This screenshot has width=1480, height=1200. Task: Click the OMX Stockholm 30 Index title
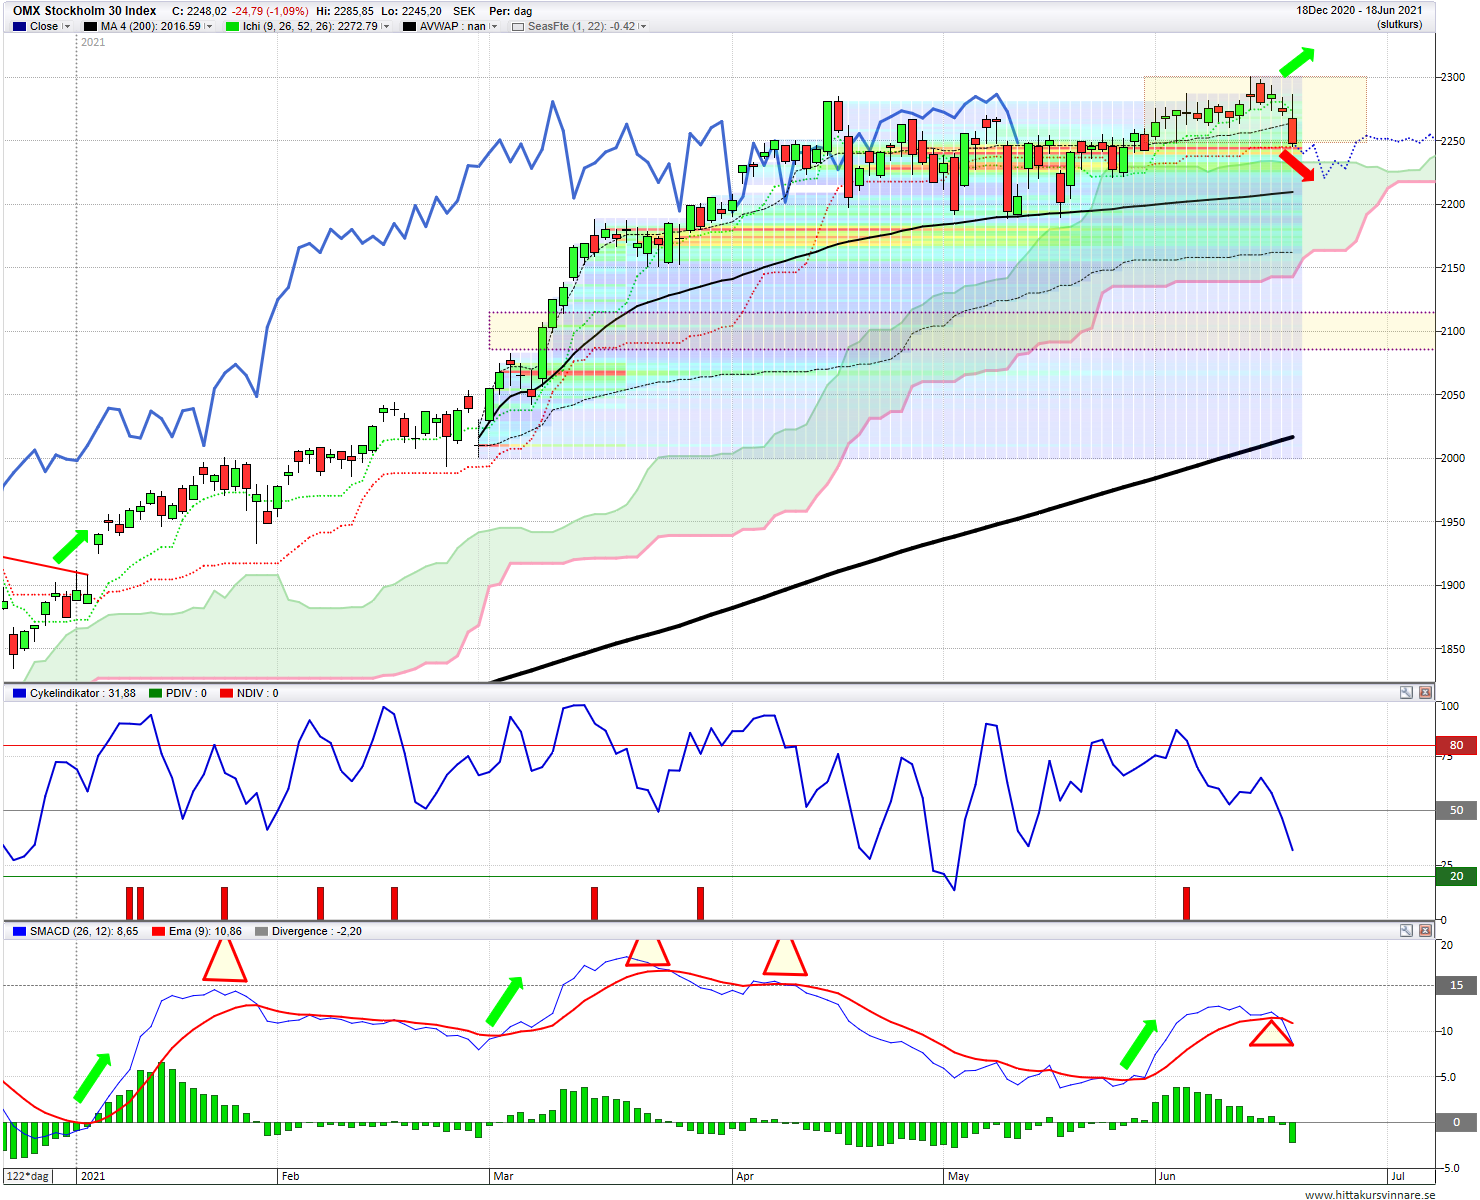84,11
